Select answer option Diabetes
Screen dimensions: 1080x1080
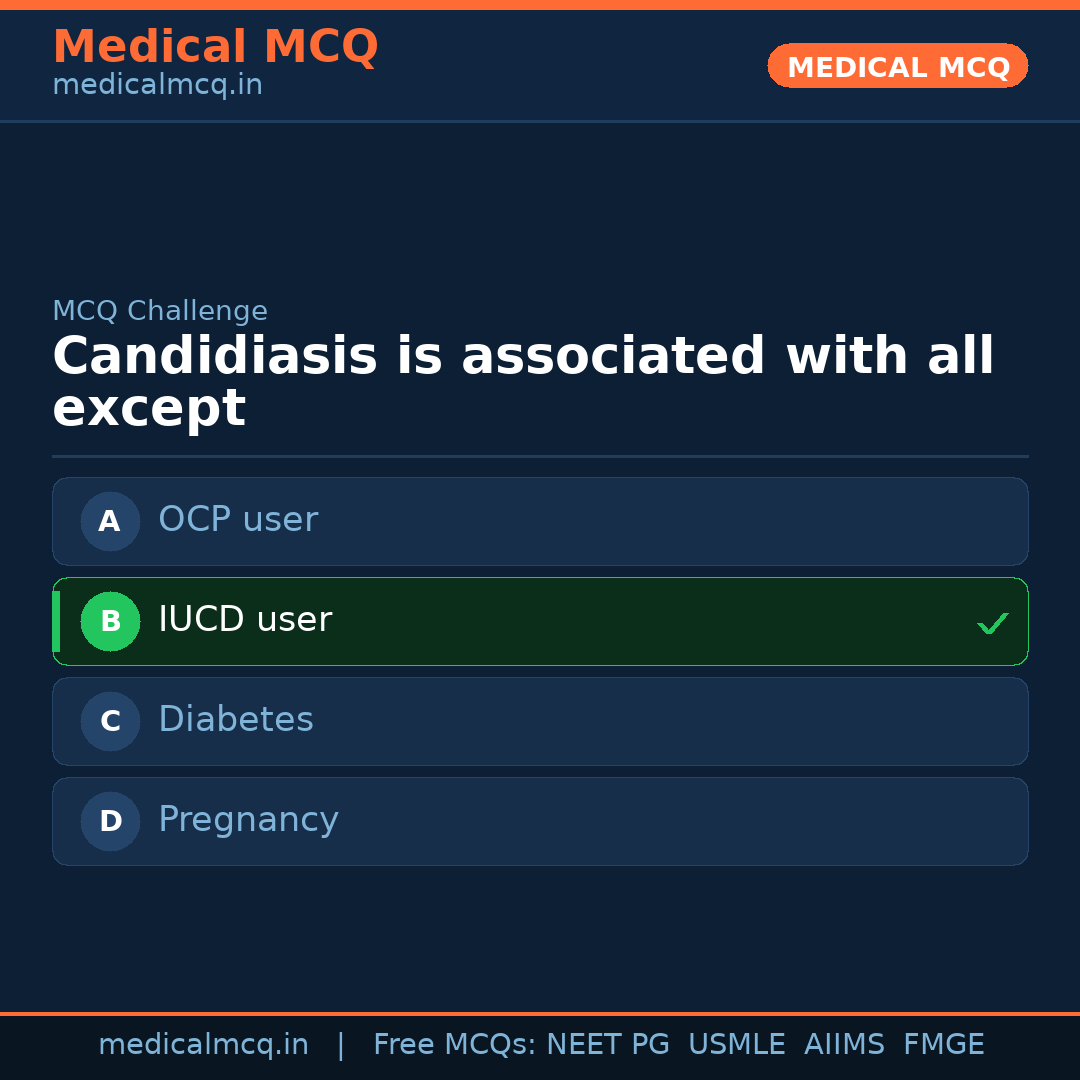(540, 721)
